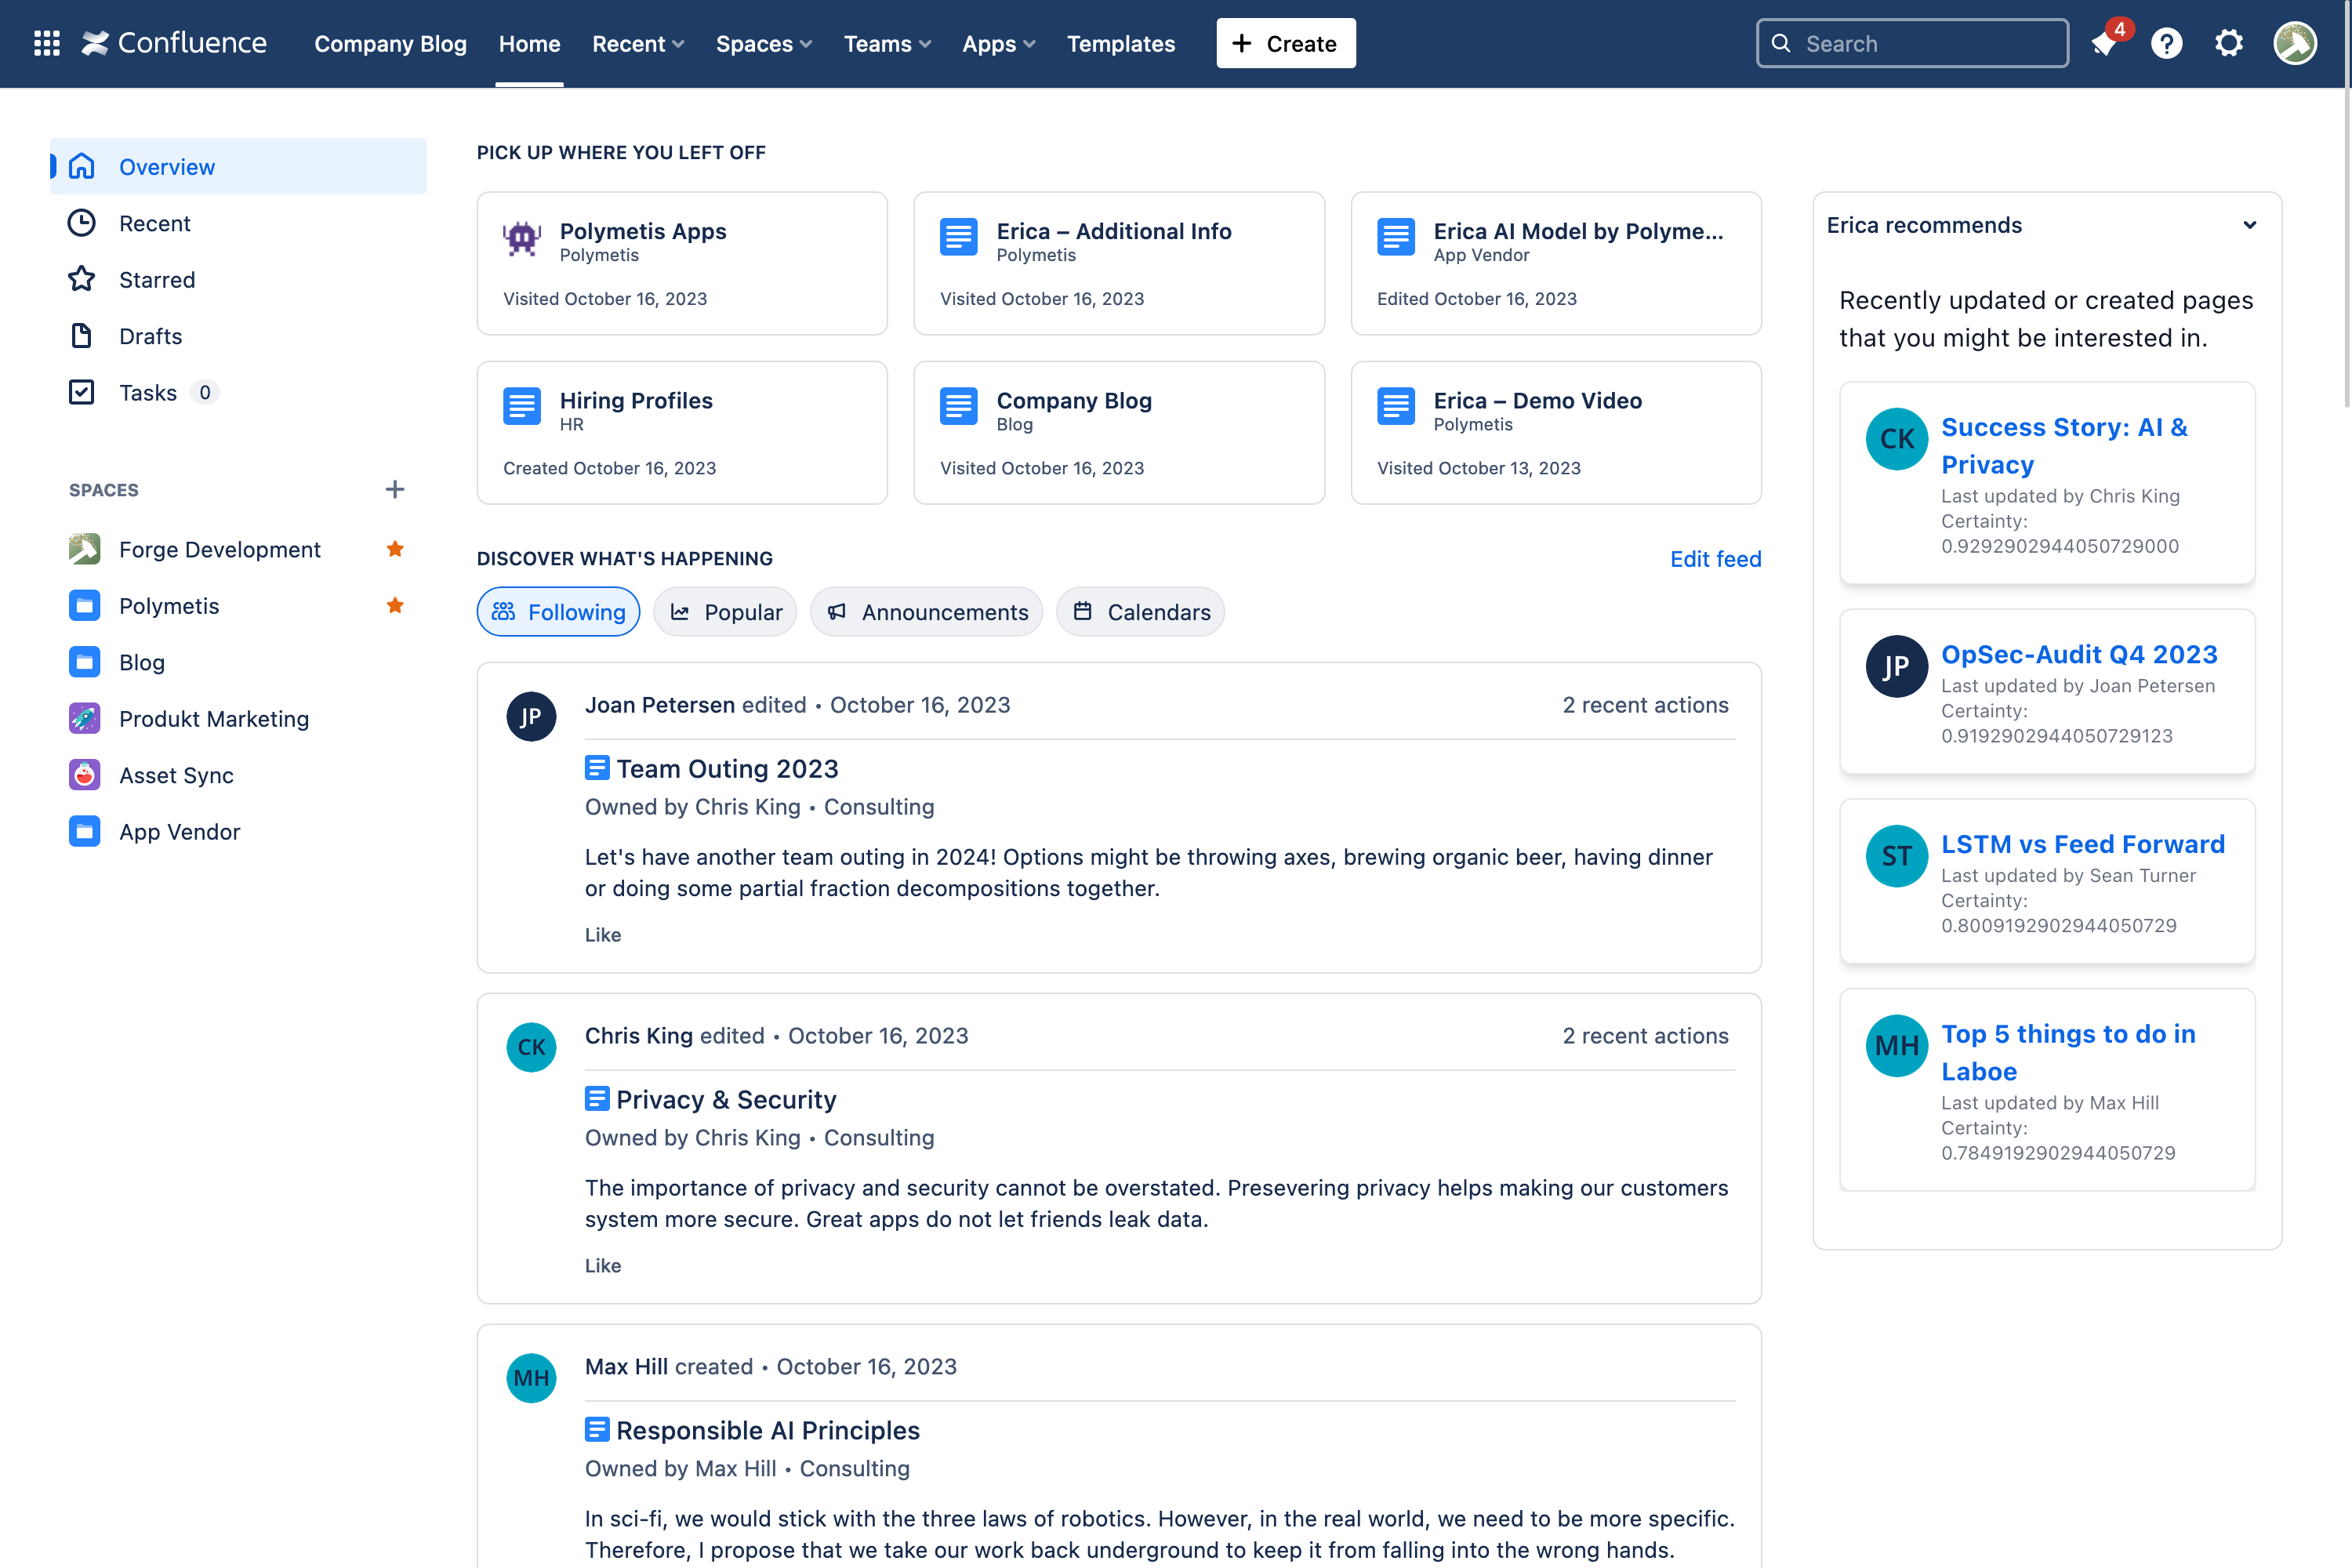This screenshot has height=1568, width=2352.
Task: Unstar the Forge Development space
Action: coord(395,549)
